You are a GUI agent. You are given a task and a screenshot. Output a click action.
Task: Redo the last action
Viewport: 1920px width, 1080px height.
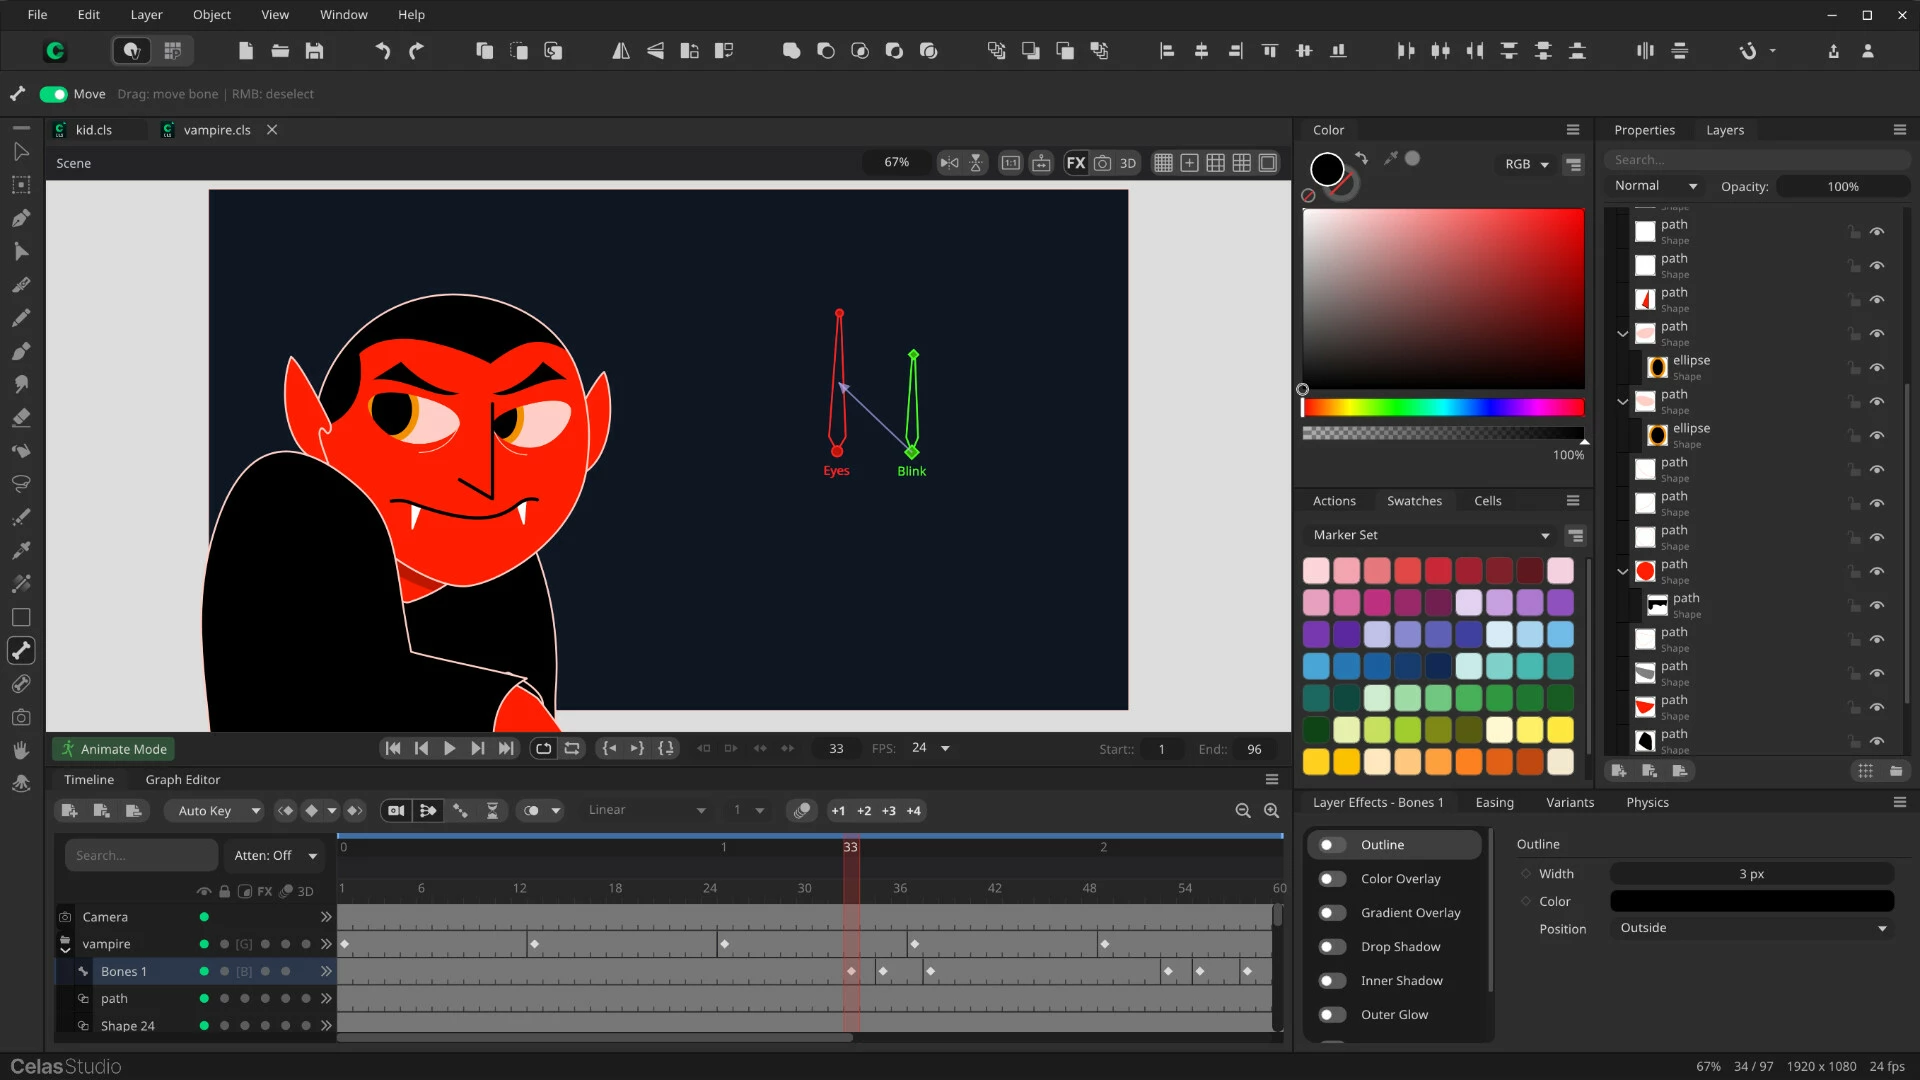pyautogui.click(x=416, y=51)
